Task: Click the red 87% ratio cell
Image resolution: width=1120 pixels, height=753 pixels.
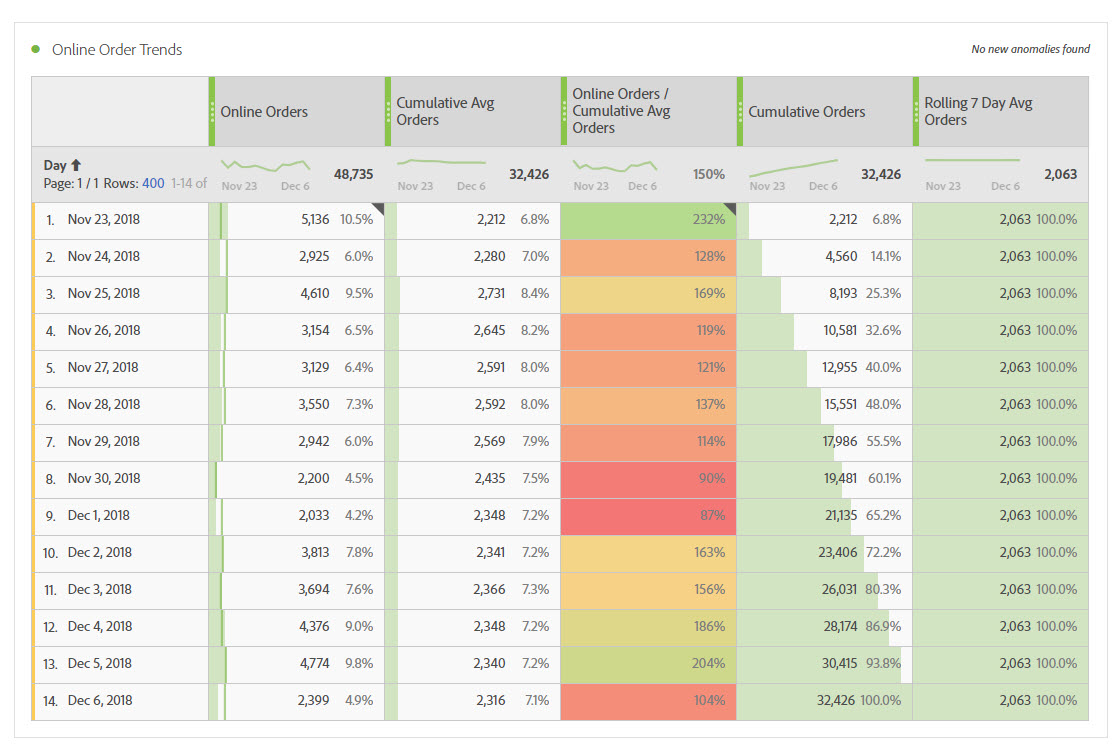Action: point(648,515)
